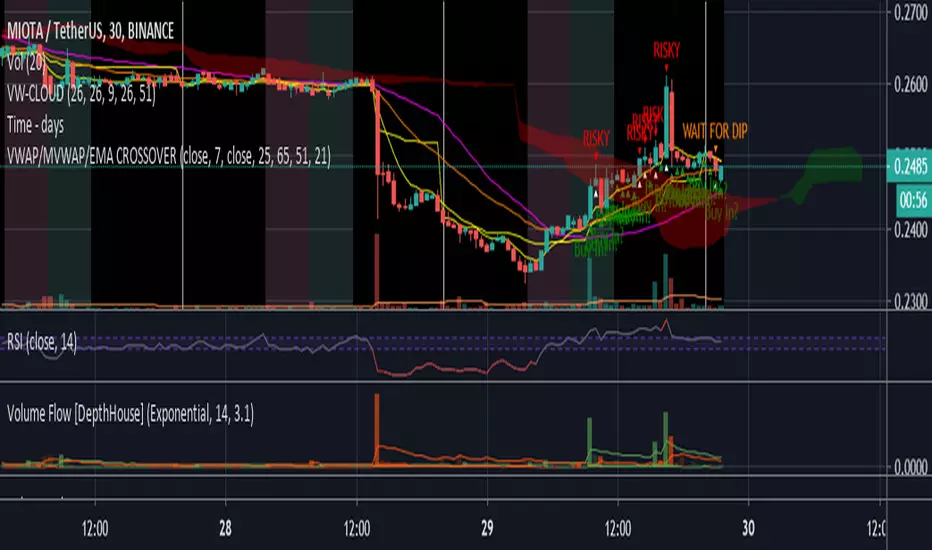The height and width of the screenshot is (550, 932).
Task: Click the Time - days indicator label
Action: point(35,125)
